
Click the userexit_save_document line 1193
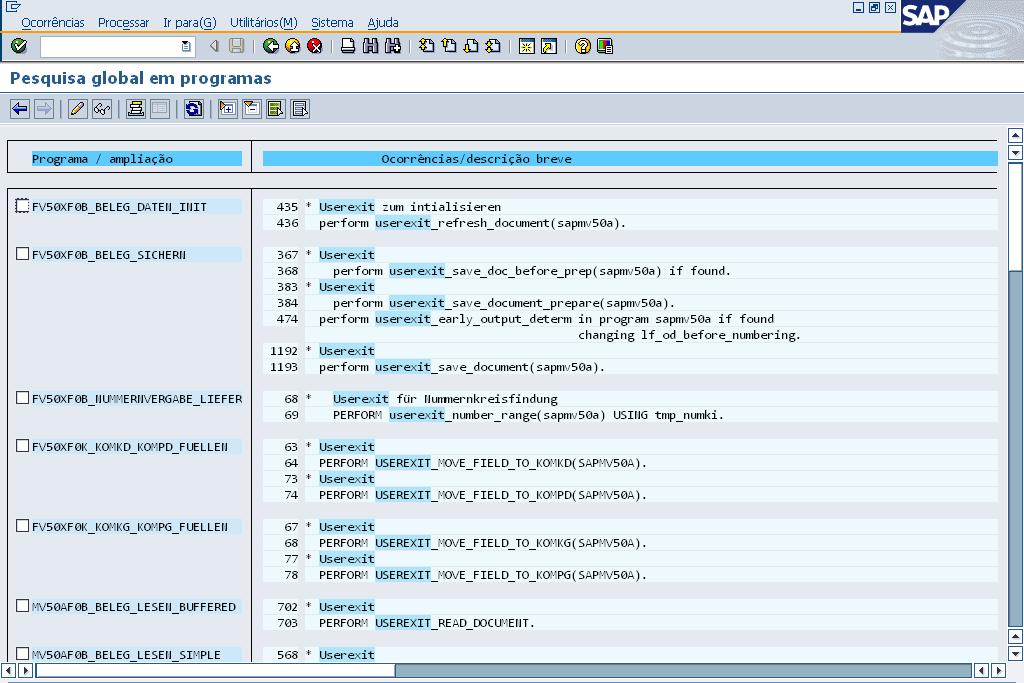coord(462,367)
